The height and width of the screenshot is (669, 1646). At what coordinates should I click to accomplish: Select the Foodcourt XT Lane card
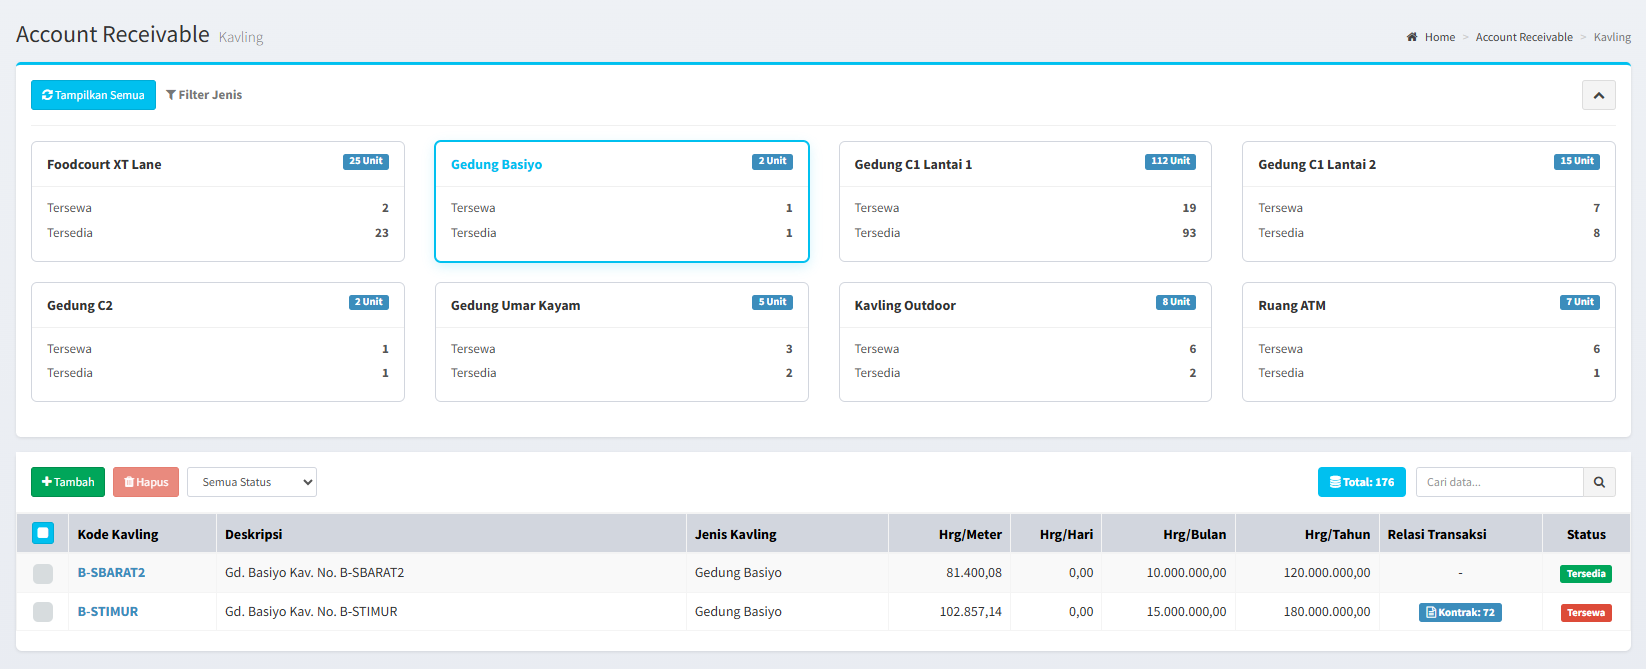point(217,201)
